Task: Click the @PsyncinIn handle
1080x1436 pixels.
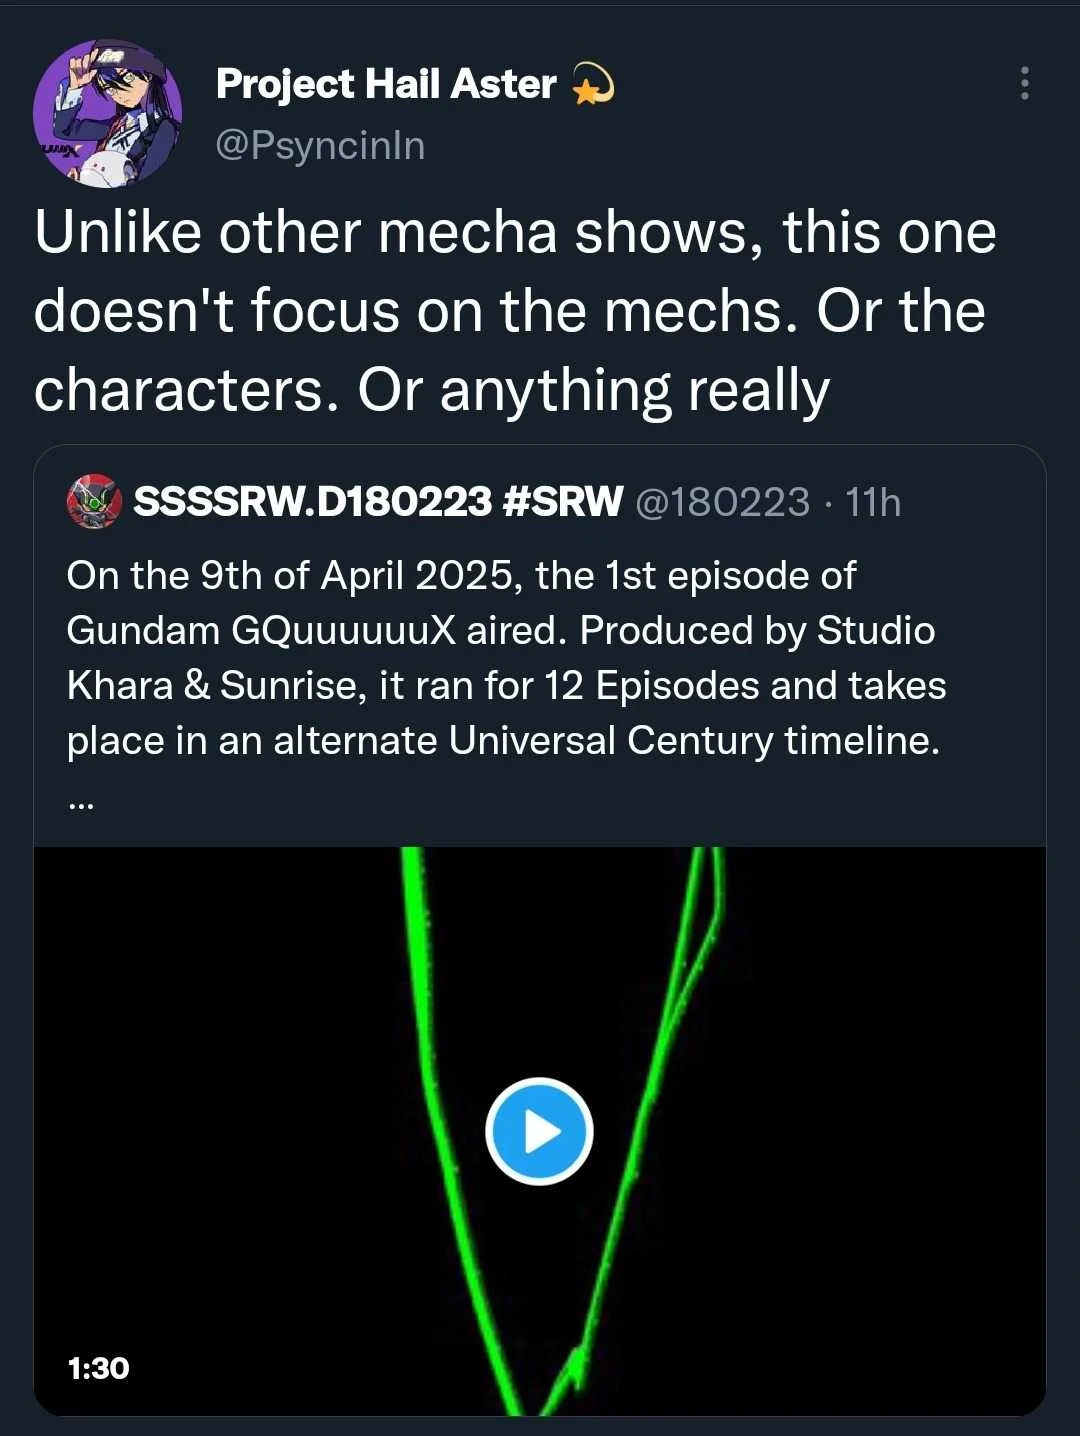Action: point(321,146)
